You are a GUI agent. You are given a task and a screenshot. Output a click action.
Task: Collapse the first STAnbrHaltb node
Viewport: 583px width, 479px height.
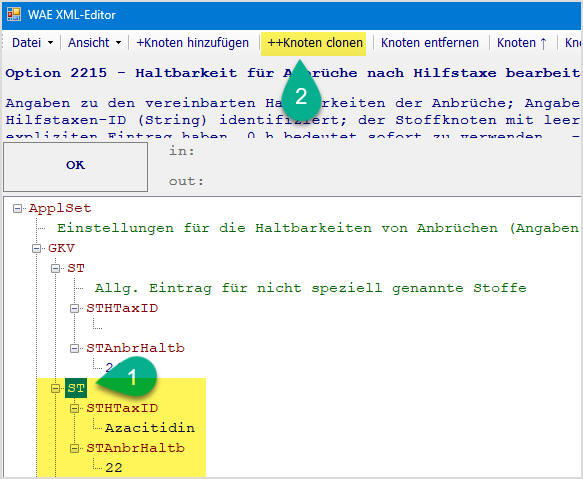pos(75,348)
